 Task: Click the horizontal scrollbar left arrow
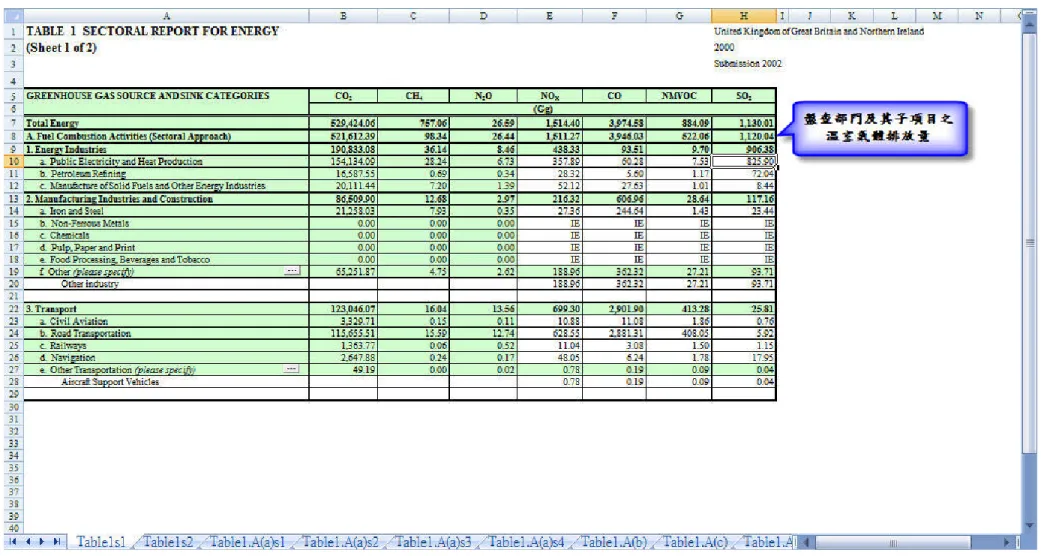coord(807,543)
